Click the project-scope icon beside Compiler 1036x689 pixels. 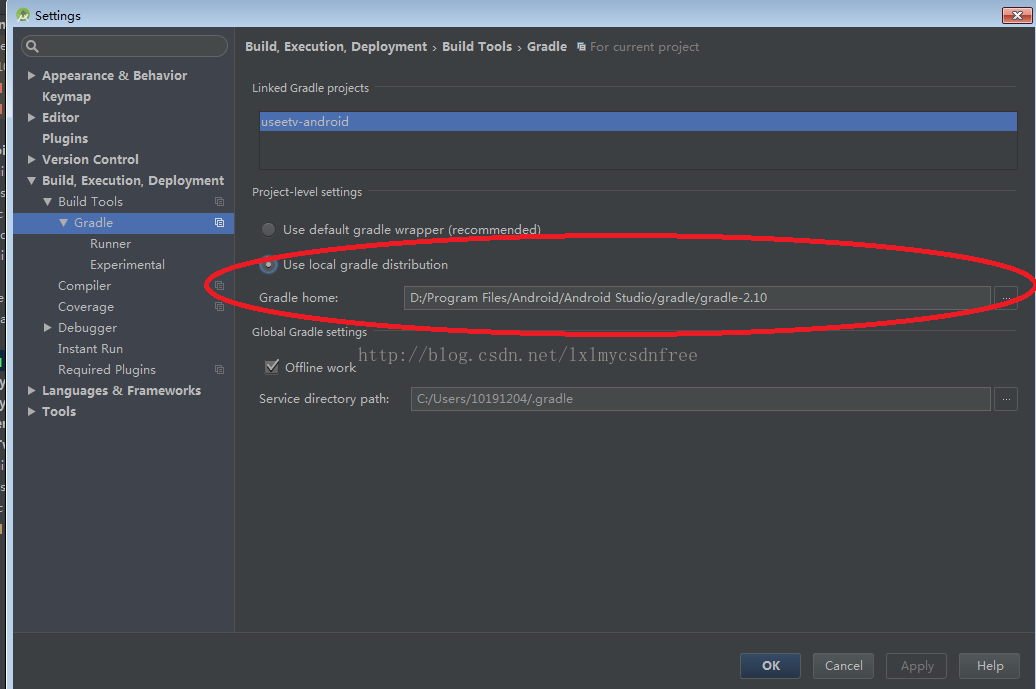[219, 286]
